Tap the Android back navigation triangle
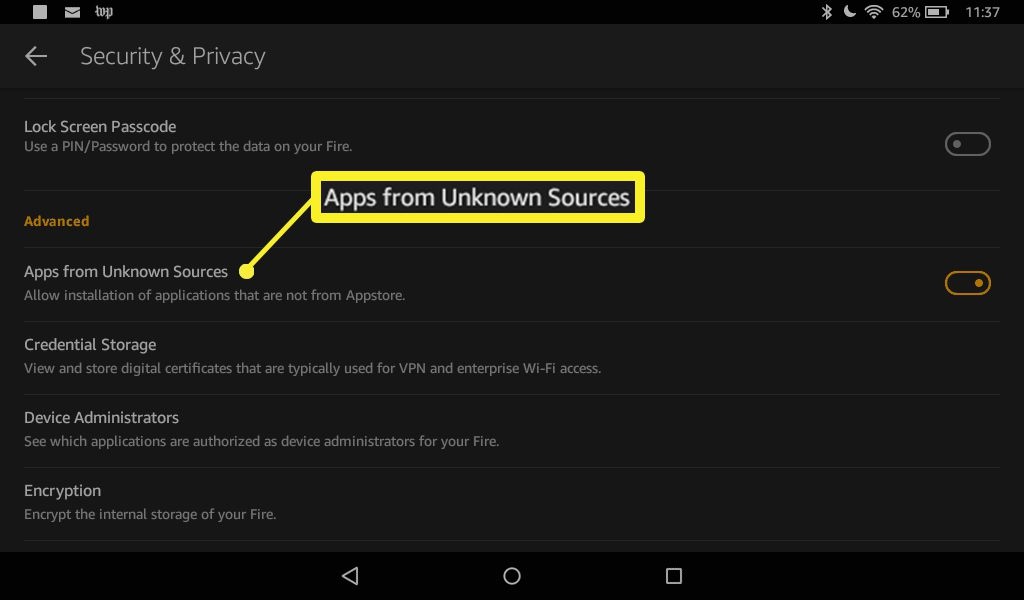The width and height of the screenshot is (1024, 600). pyautogui.click(x=350, y=576)
